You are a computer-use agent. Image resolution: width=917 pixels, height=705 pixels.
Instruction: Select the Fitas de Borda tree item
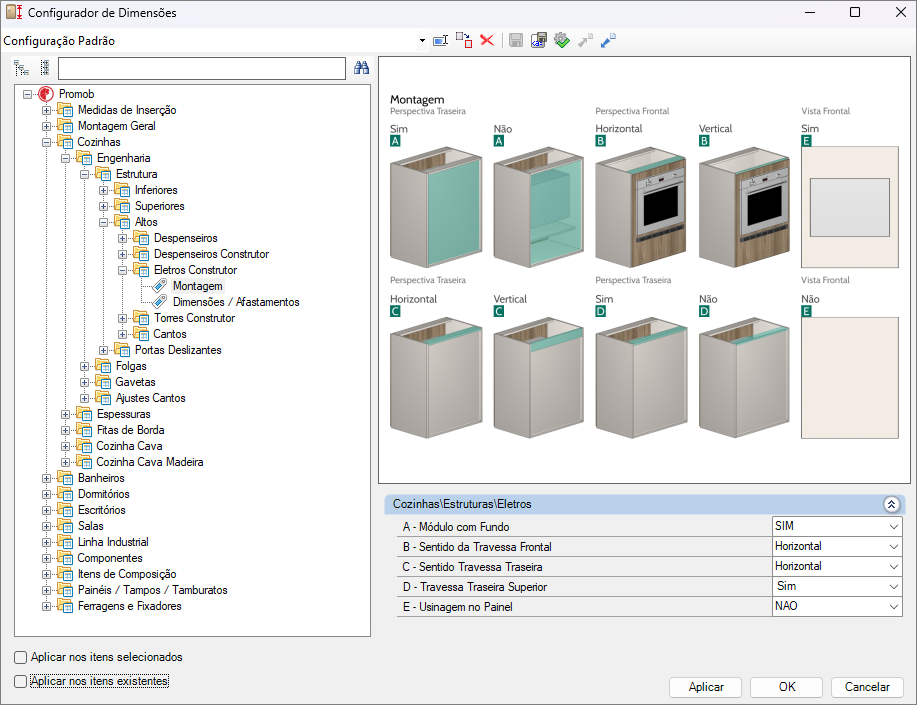[x=130, y=430]
